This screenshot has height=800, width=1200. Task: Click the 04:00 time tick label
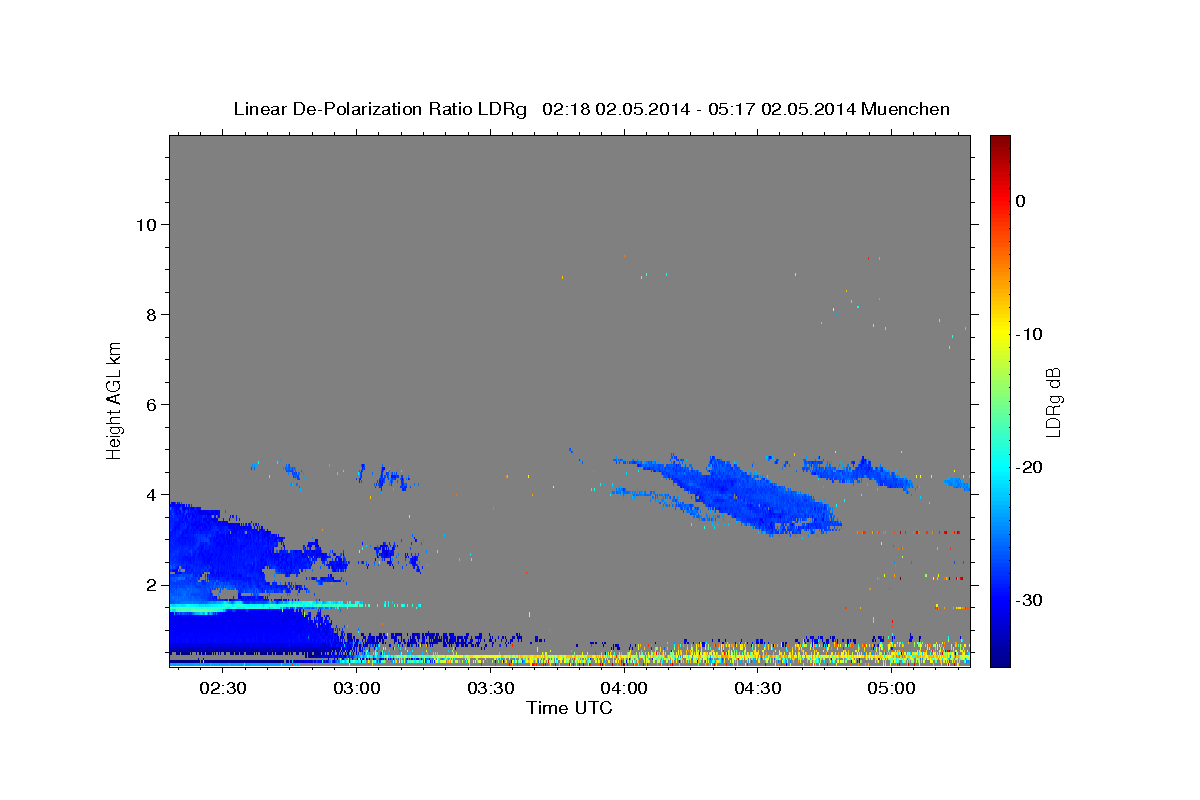pyautogui.click(x=624, y=689)
